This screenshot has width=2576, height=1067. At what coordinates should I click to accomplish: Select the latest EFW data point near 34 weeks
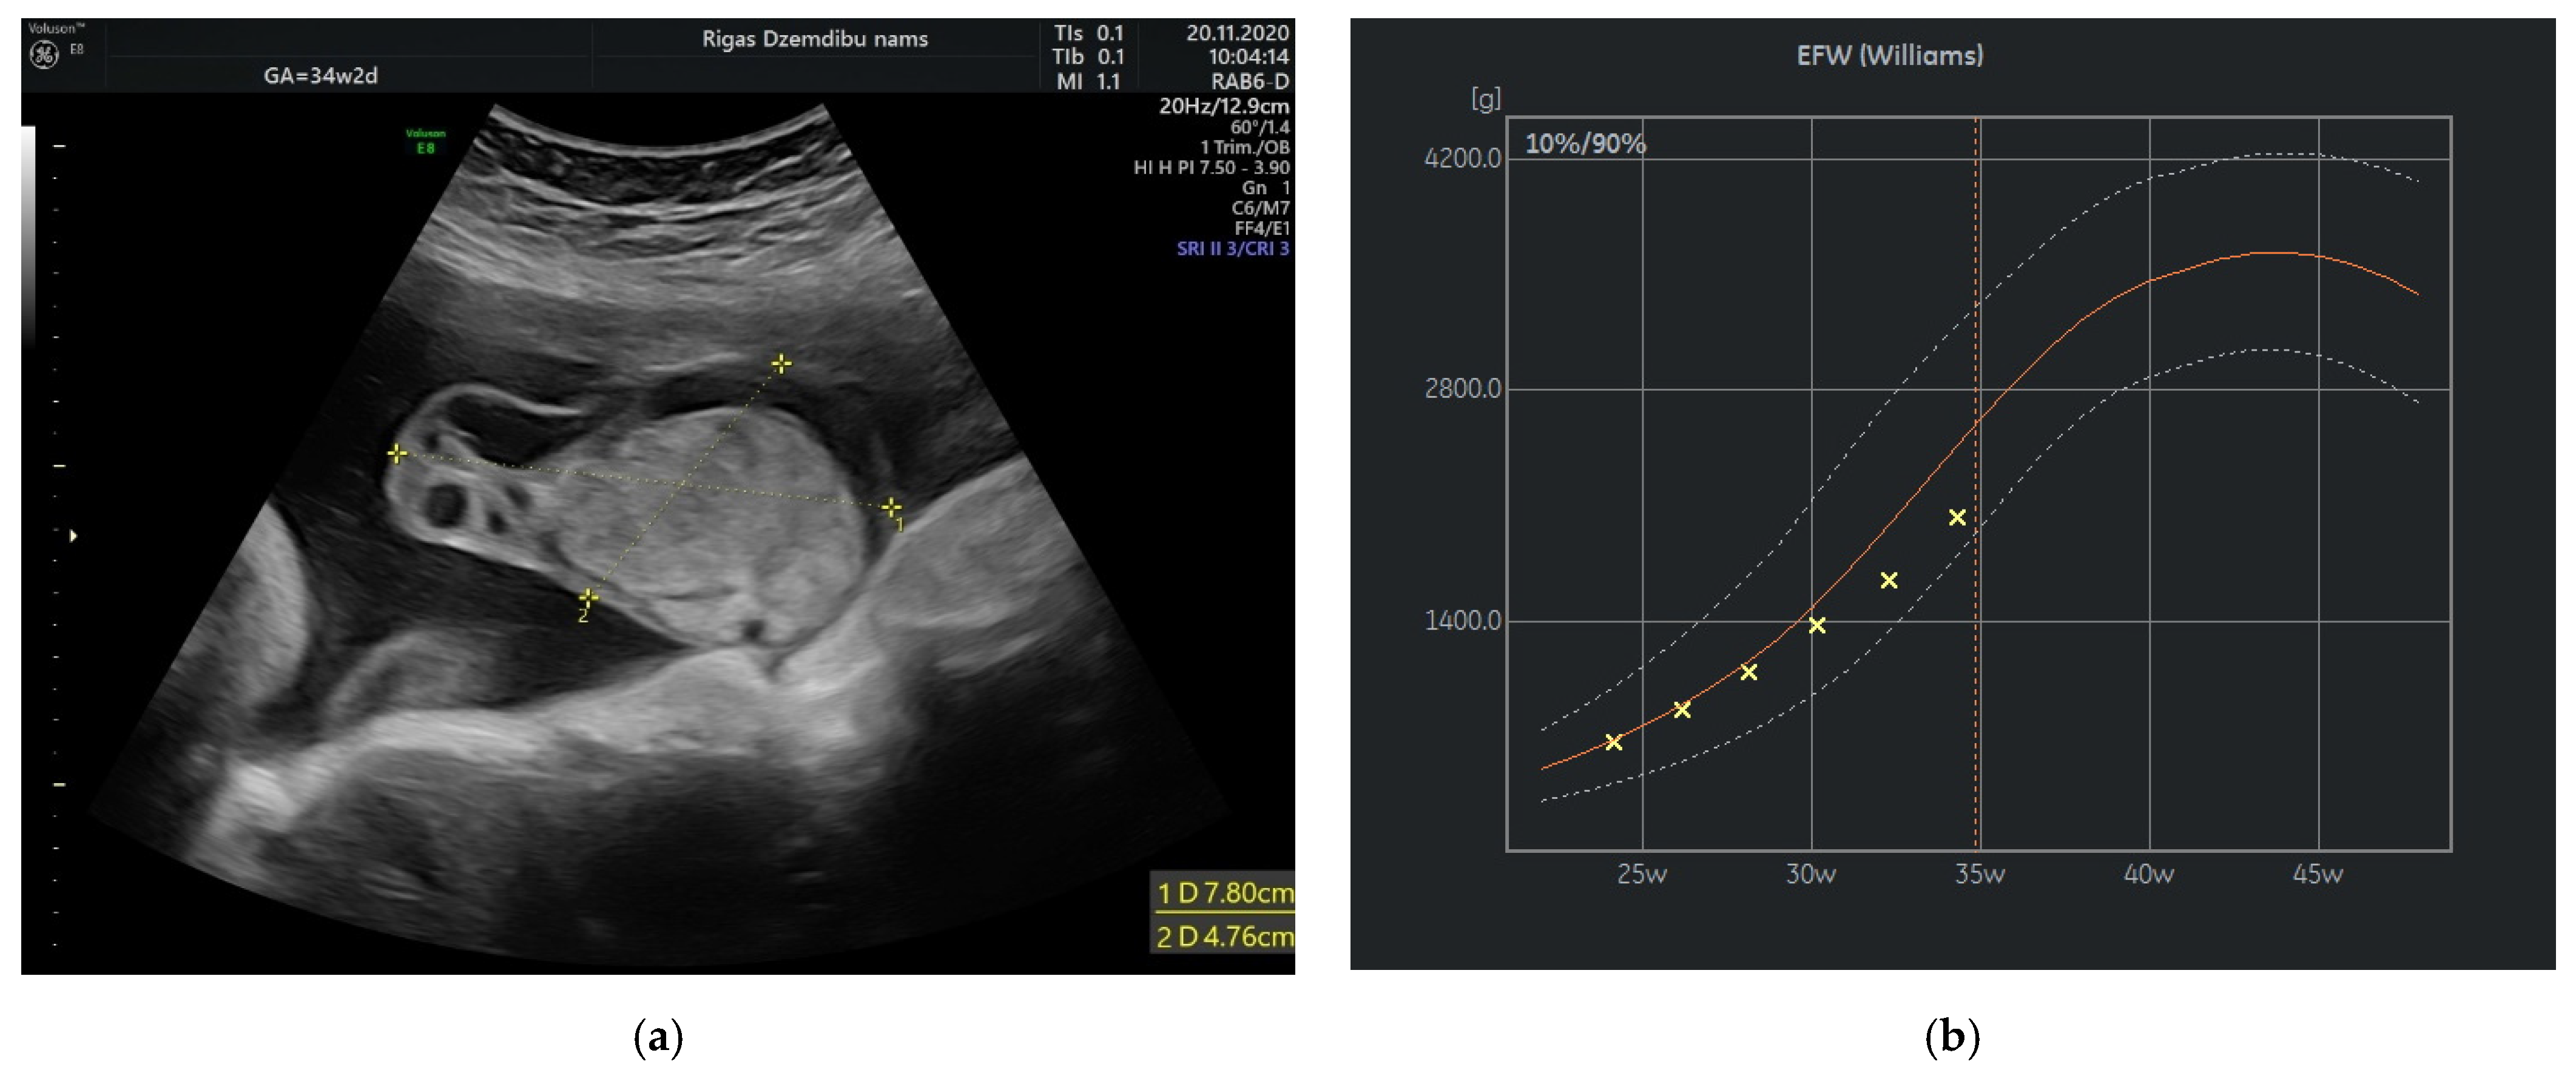1957,517
